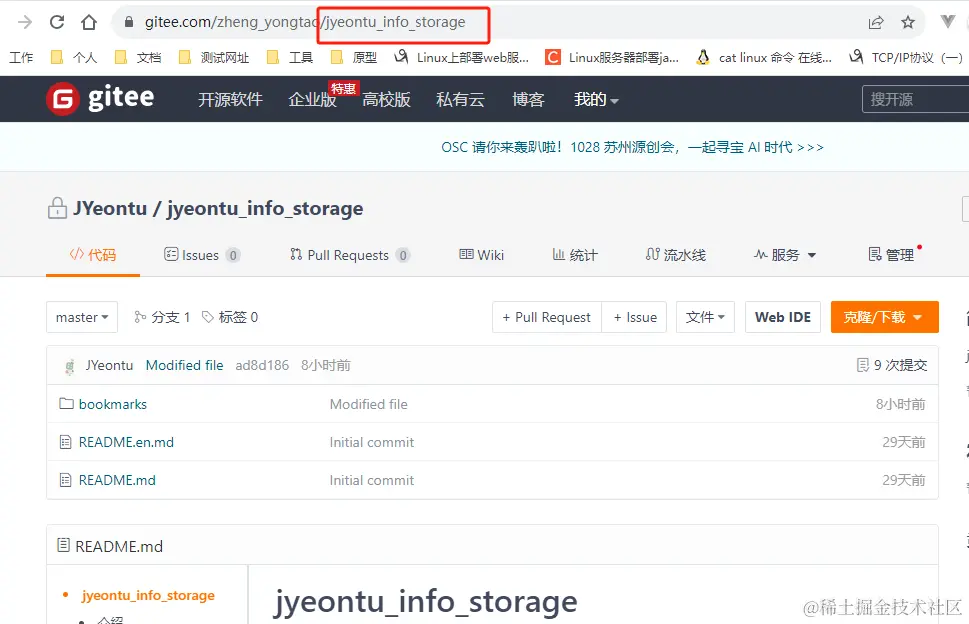Open the 文件 dropdown
Image resolution: width=969 pixels, height=624 pixels.
point(705,317)
